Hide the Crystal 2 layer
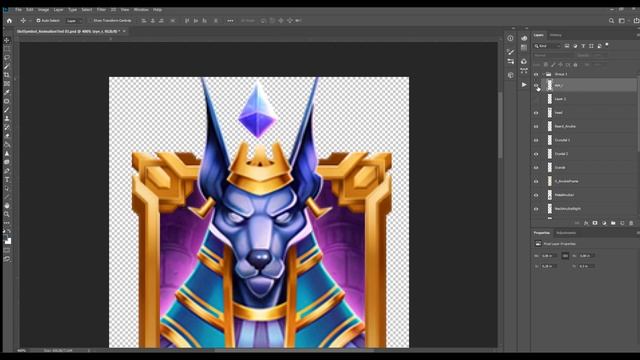This screenshot has width=640, height=360. (x=536, y=154)
